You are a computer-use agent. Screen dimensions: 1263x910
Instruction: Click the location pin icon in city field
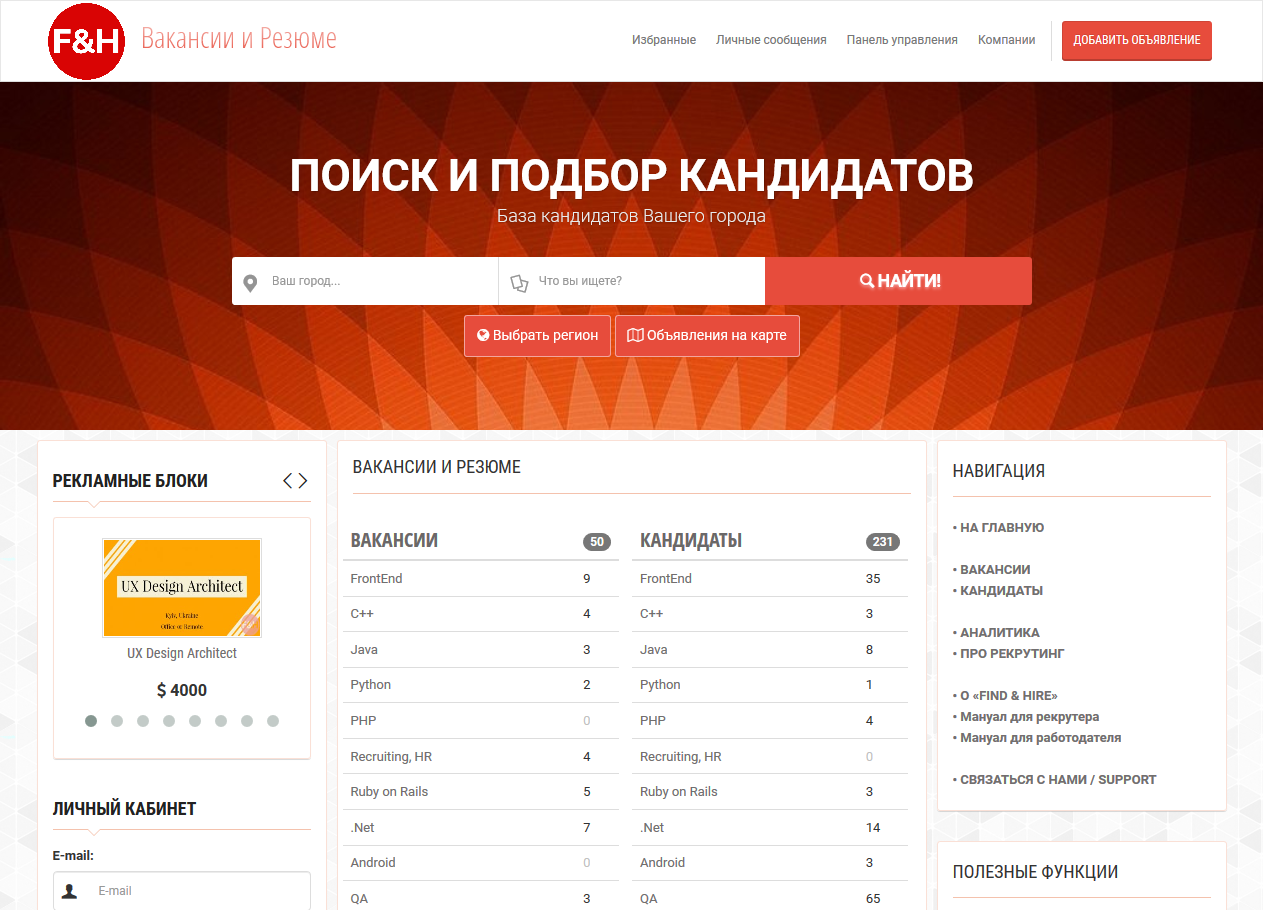click(x=250, y=283)
